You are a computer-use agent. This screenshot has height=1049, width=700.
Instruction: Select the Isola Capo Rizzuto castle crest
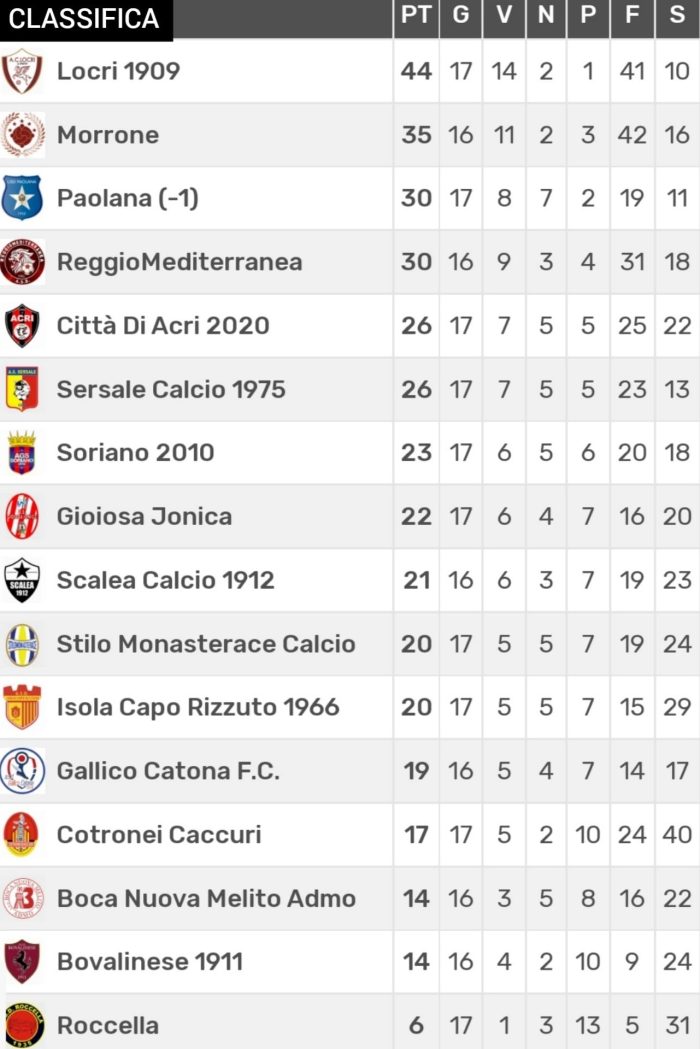[22, 707]
